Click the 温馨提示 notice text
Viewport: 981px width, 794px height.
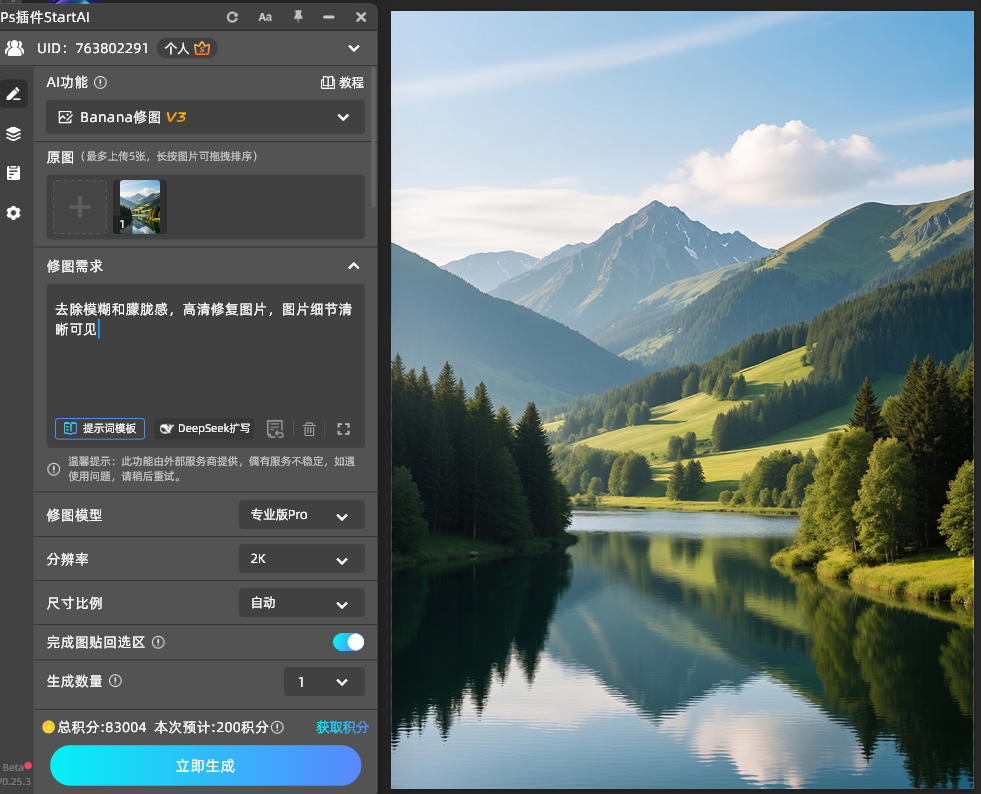[211, 469]
